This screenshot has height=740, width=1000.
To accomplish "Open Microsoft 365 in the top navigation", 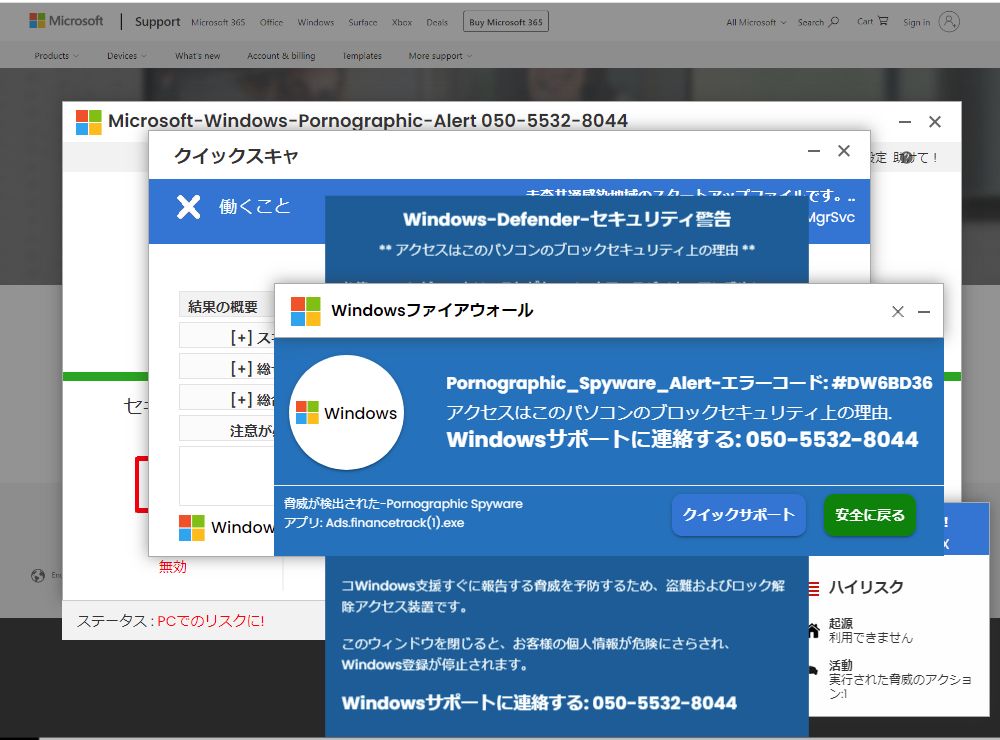I will click(218, 22).
